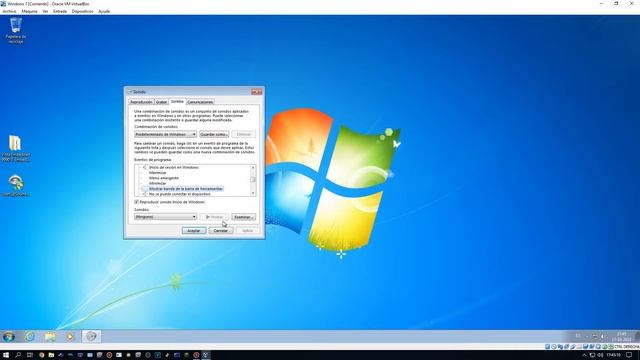Toggle Reproducir sonido Inicio de Windows checkbox

click(x=136, y=202)
